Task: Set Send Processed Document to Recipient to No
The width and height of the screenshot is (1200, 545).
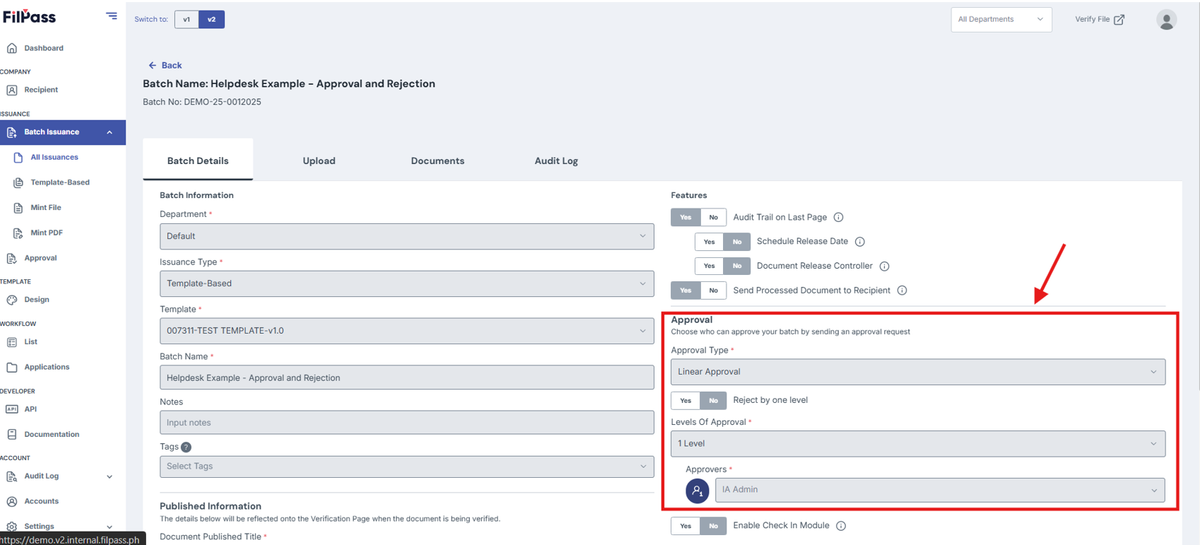Action: tap(713, 291)
